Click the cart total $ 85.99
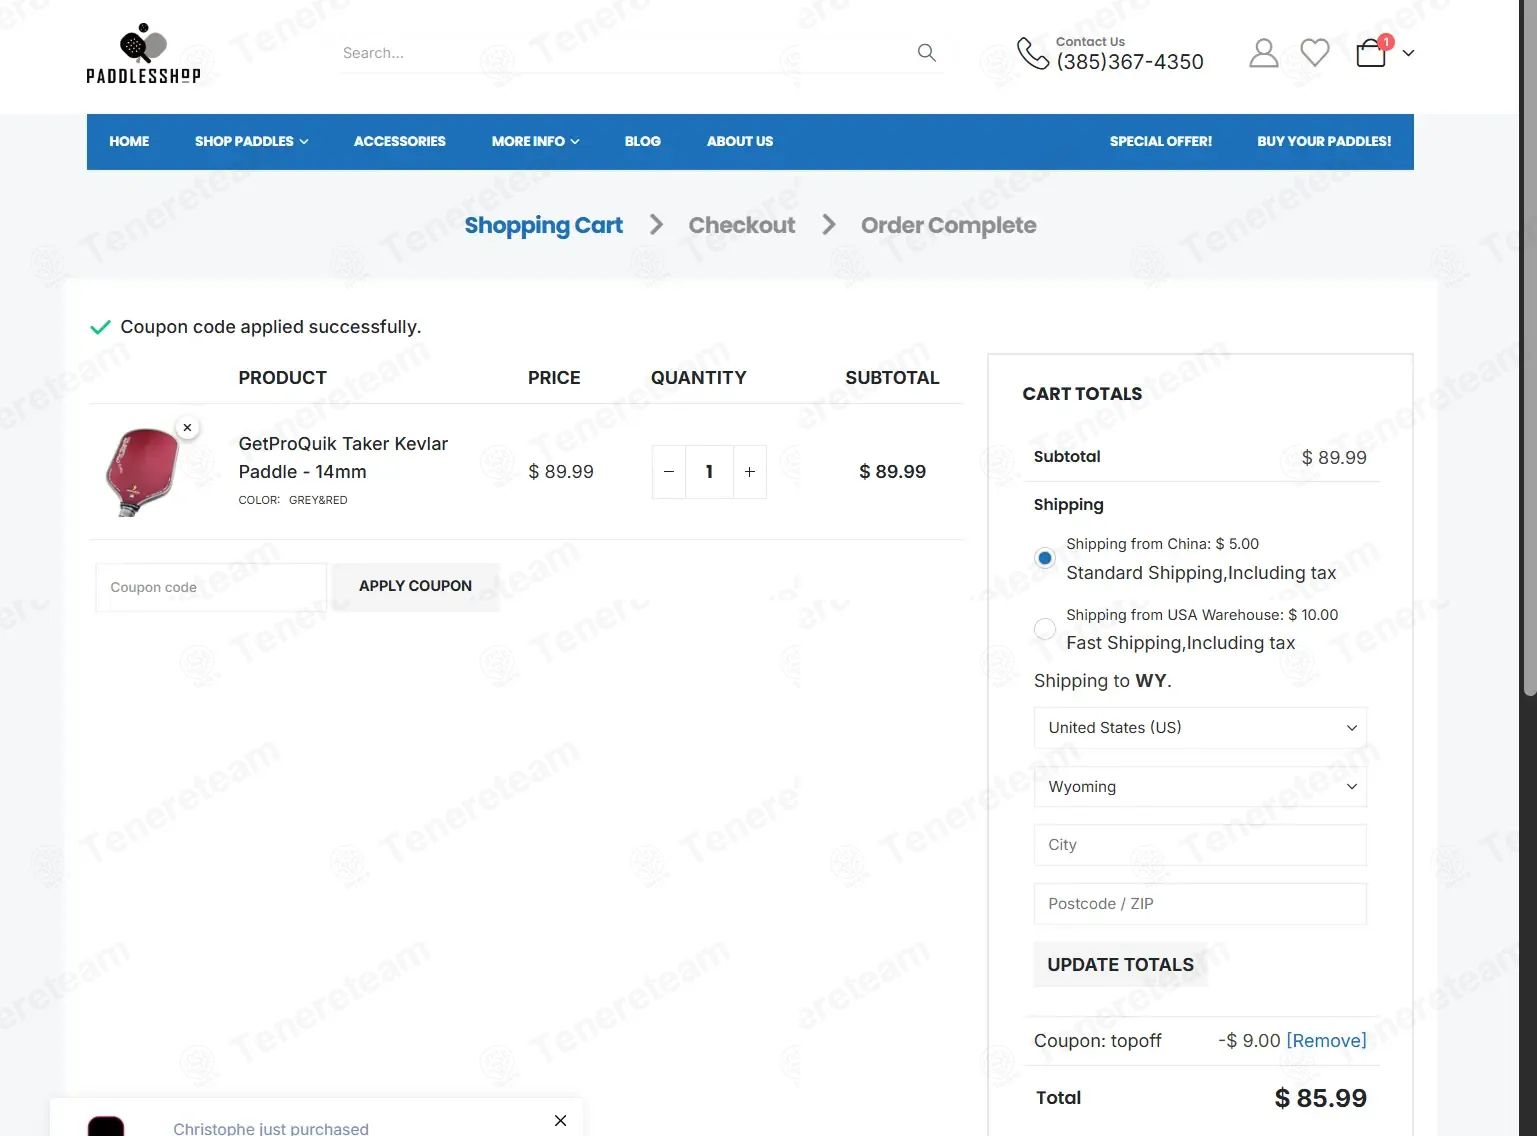 [x=1320, y=1098]
